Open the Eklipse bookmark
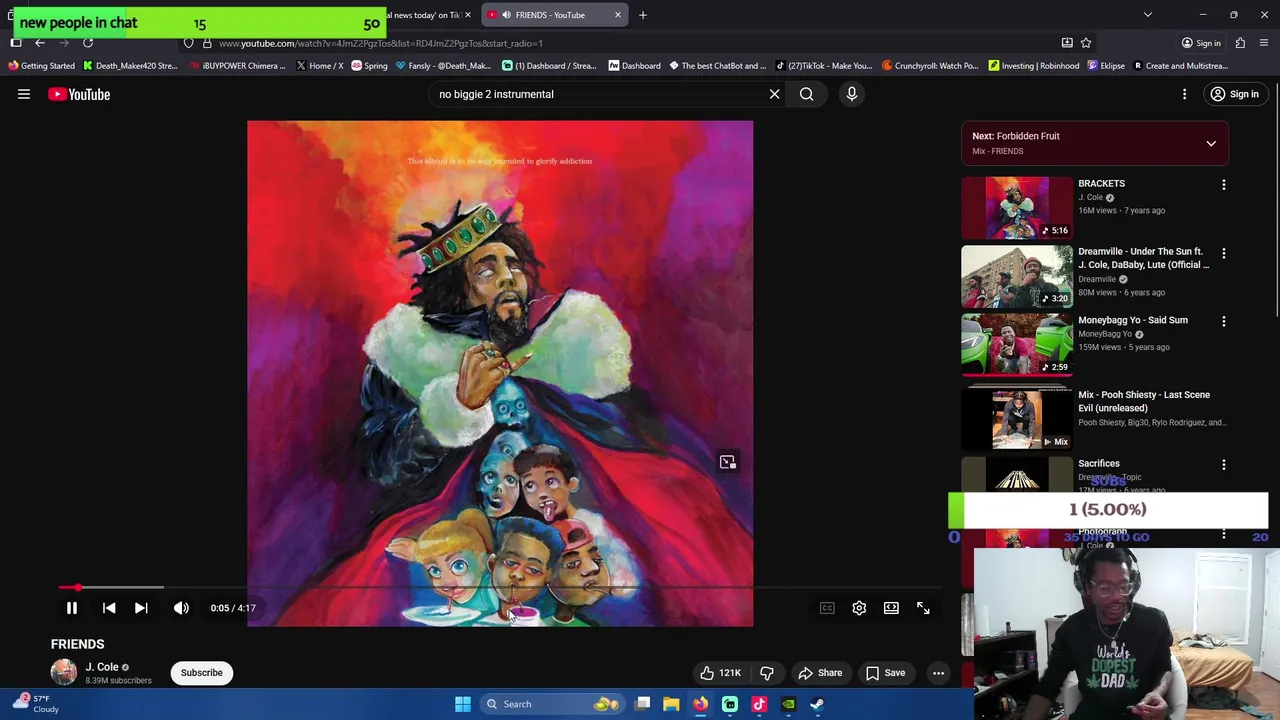Screen dimensions: 1280x720 click(x=1106, y=66)
